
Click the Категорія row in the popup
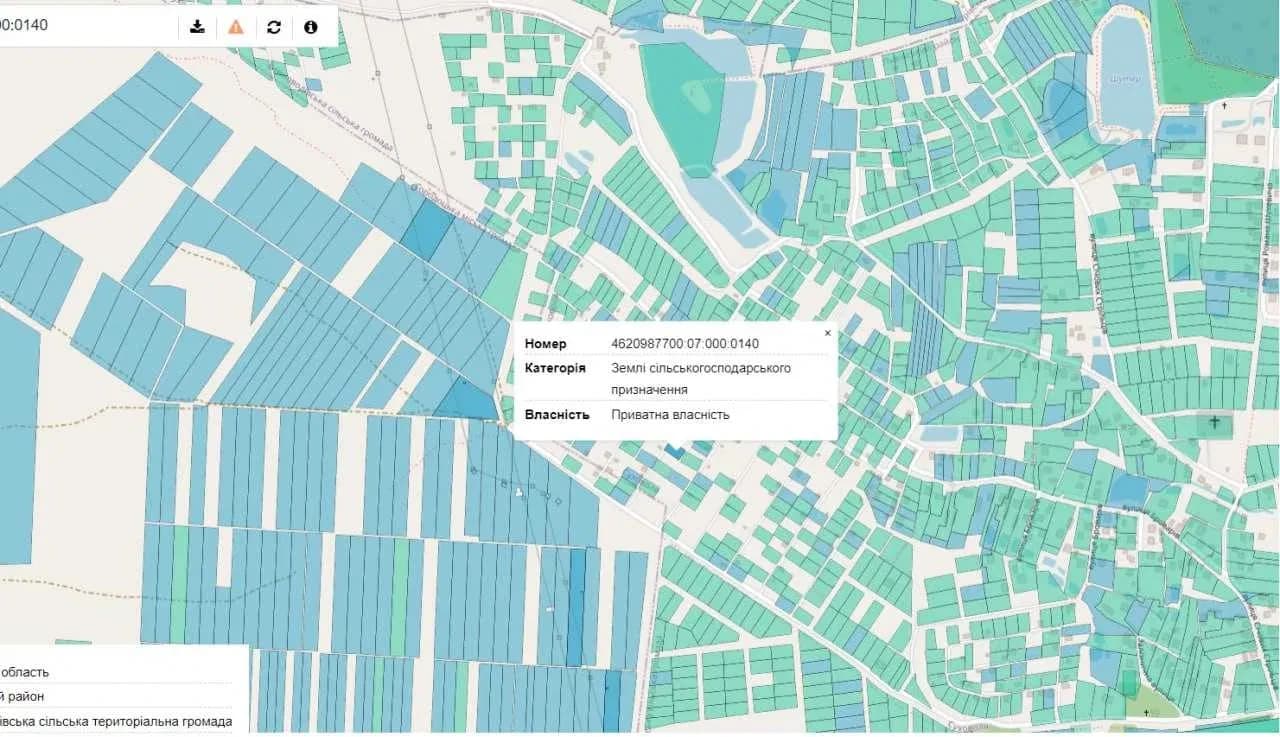pos(675,379)
